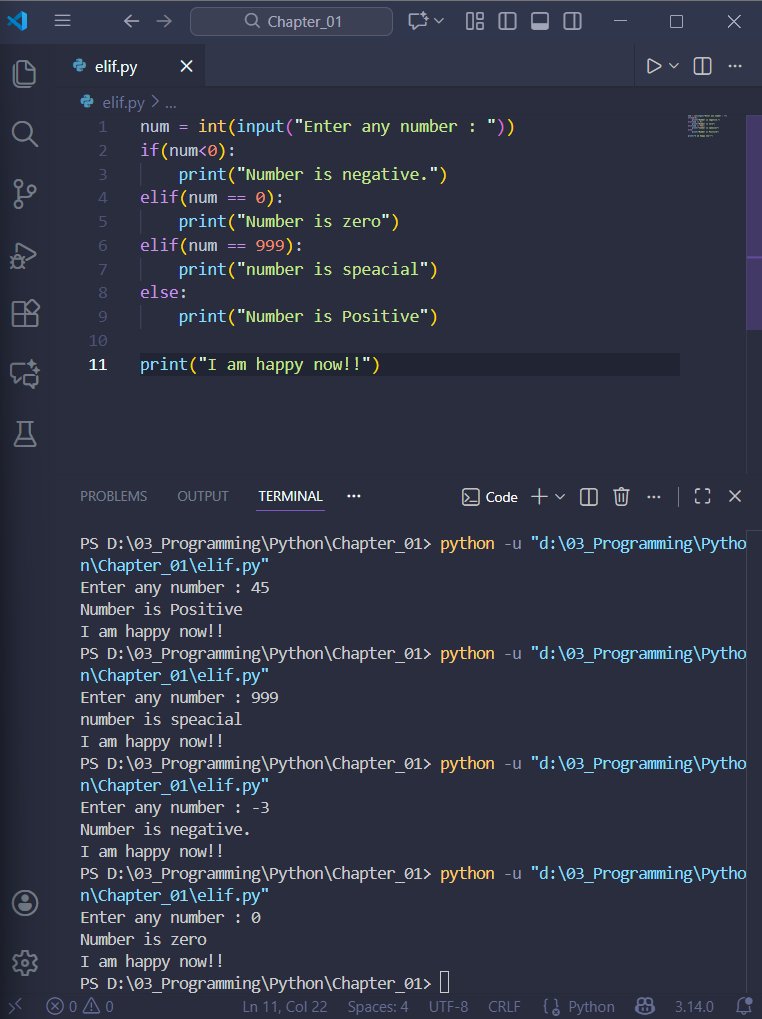This screenshot has height=1019, width=762.
Task: Click the editor minimap
Action: (707, 125)
